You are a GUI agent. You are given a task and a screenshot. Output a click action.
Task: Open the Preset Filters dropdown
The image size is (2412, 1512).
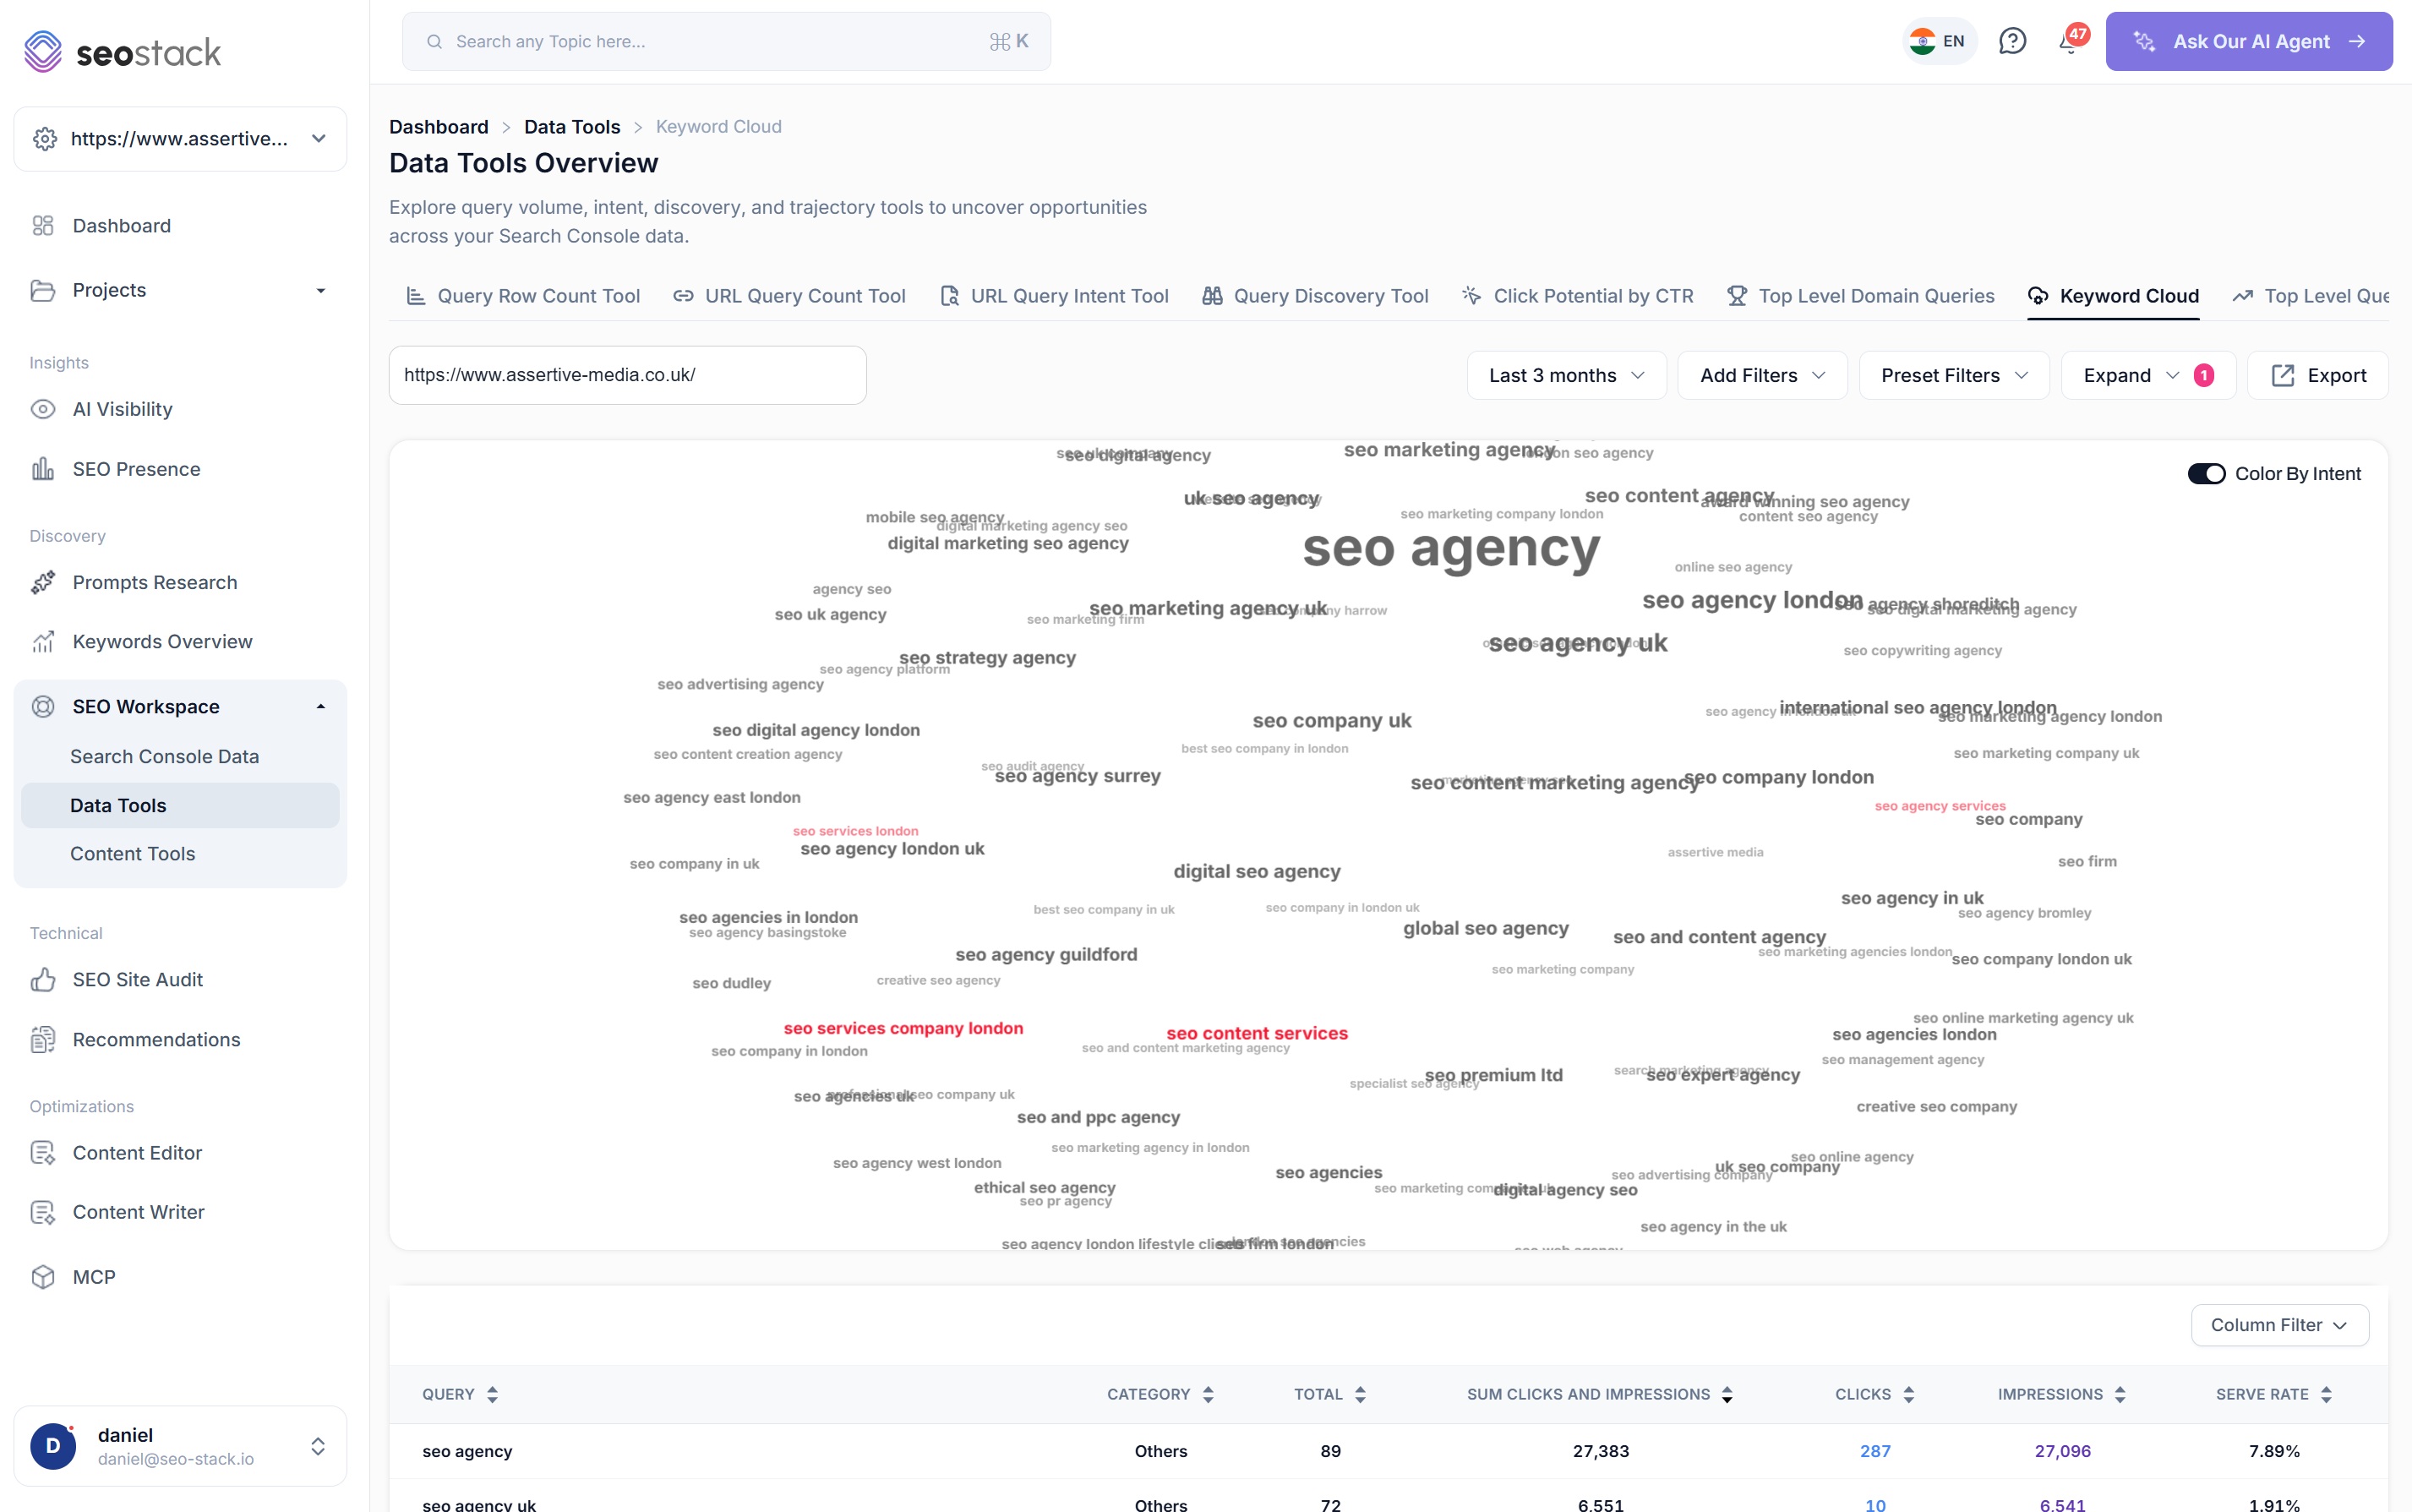coord(1953,375)
